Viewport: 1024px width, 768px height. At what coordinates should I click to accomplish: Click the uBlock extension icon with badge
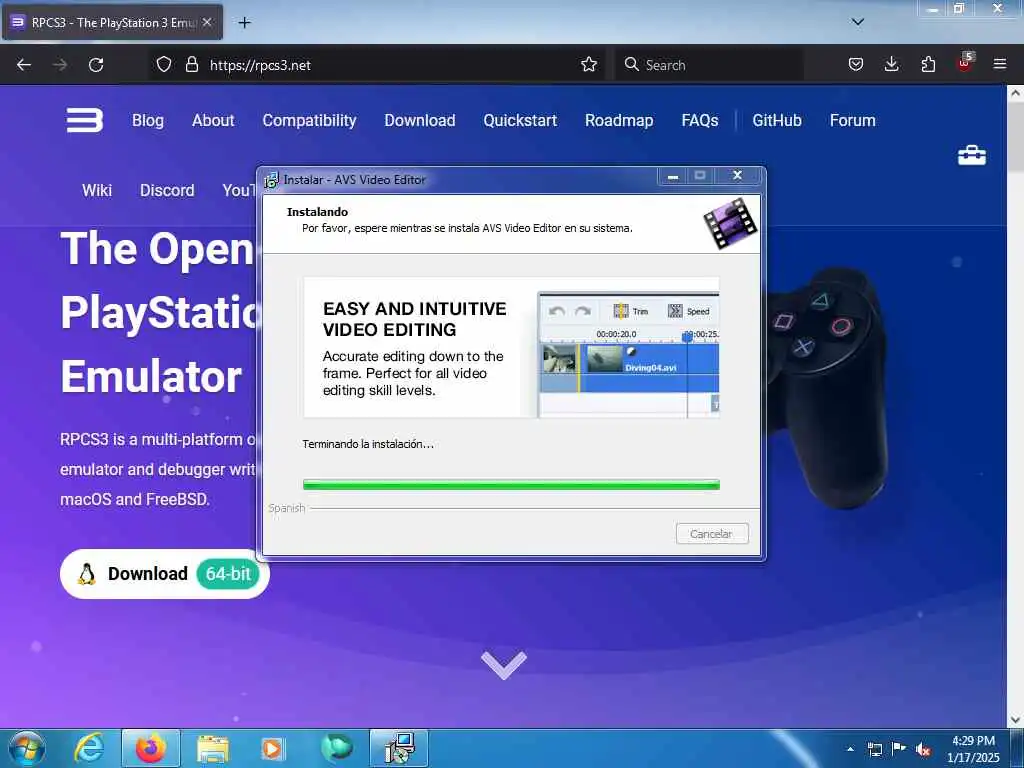(965, 63)
